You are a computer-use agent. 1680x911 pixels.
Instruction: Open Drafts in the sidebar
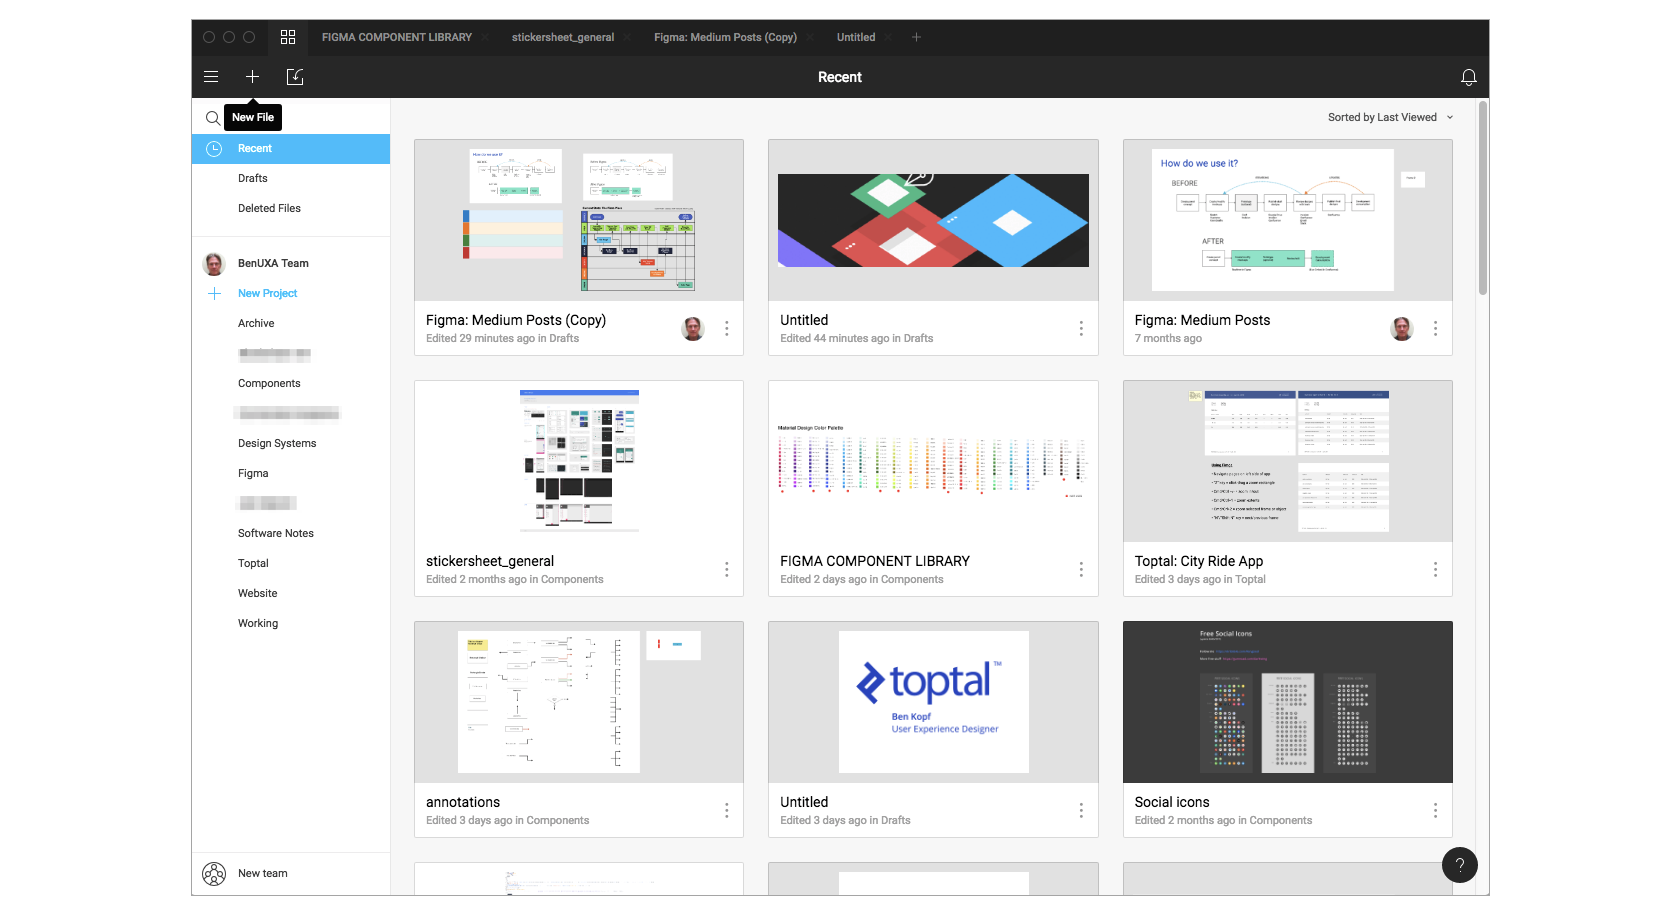(253, 178)
